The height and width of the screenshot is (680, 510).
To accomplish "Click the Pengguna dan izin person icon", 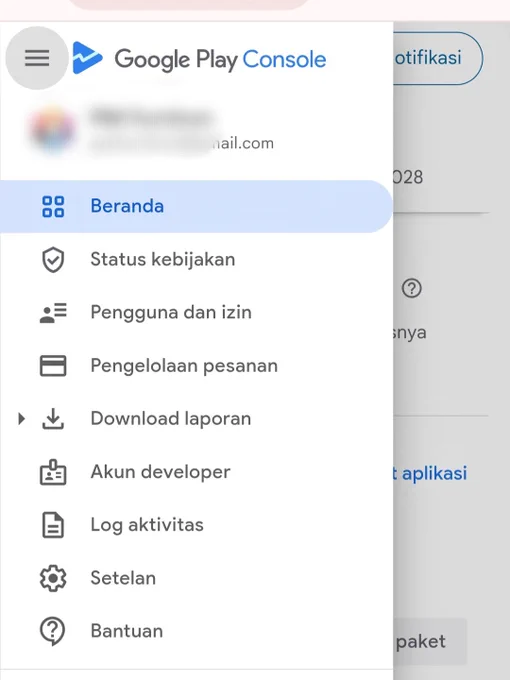I will (53, 313).
